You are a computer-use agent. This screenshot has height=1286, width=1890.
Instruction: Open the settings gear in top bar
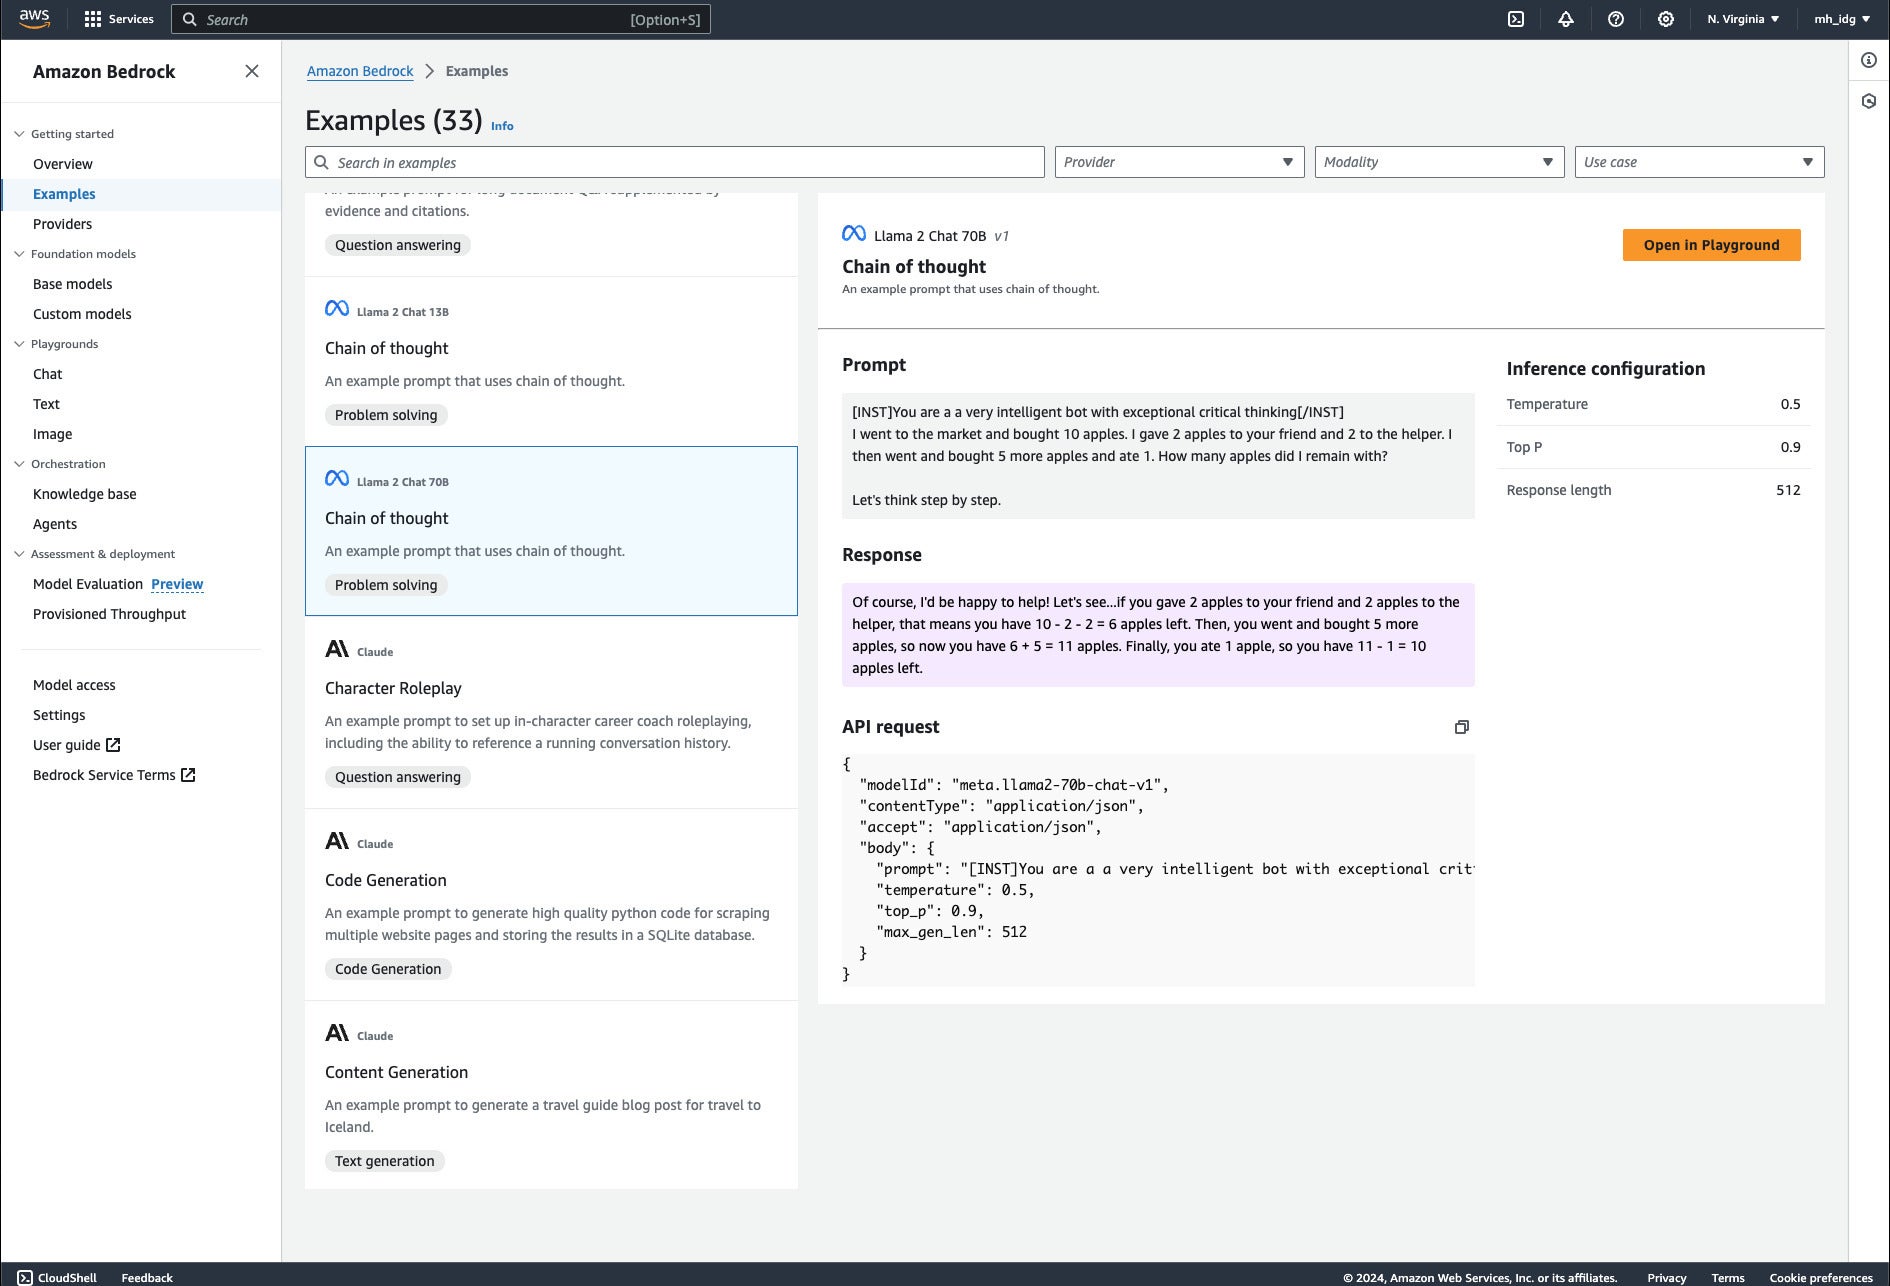click(1666, 19)
